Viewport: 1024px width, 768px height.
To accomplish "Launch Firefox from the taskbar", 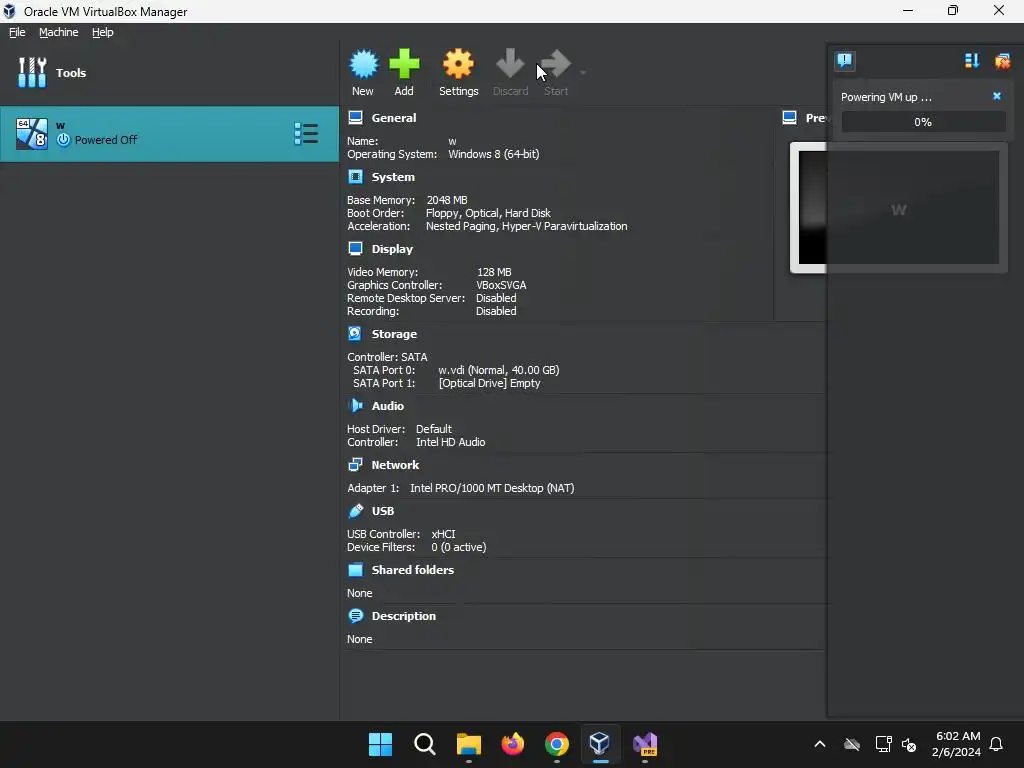I will coord(513,744).
